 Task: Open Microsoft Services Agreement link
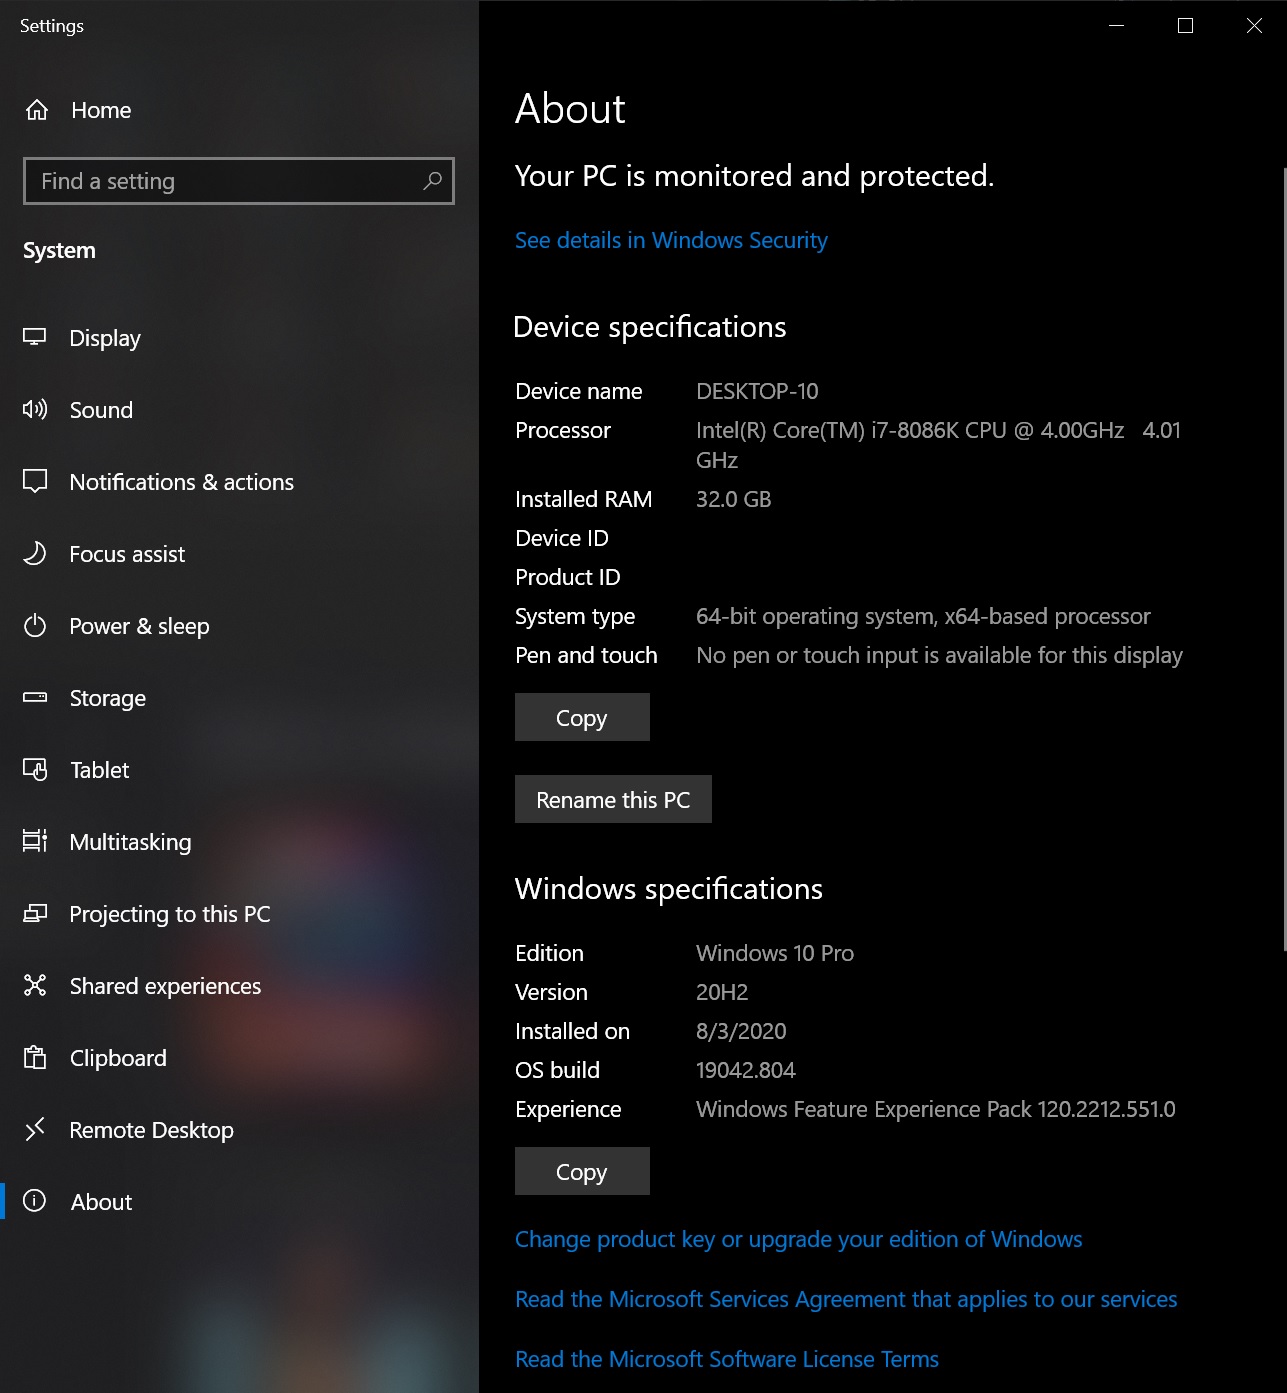(x=846, y=1299)
